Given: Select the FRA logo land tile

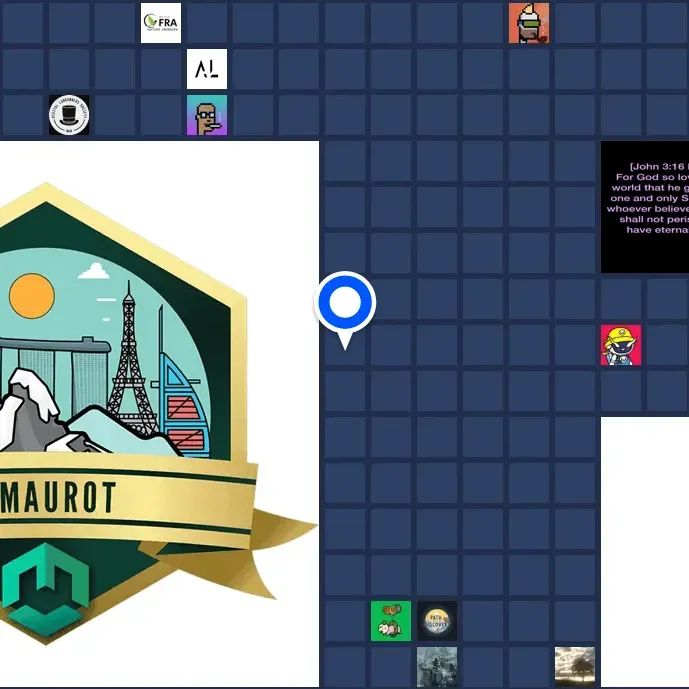Looking at the screenshot, I should pyautogui.click(x=161, y=23).
